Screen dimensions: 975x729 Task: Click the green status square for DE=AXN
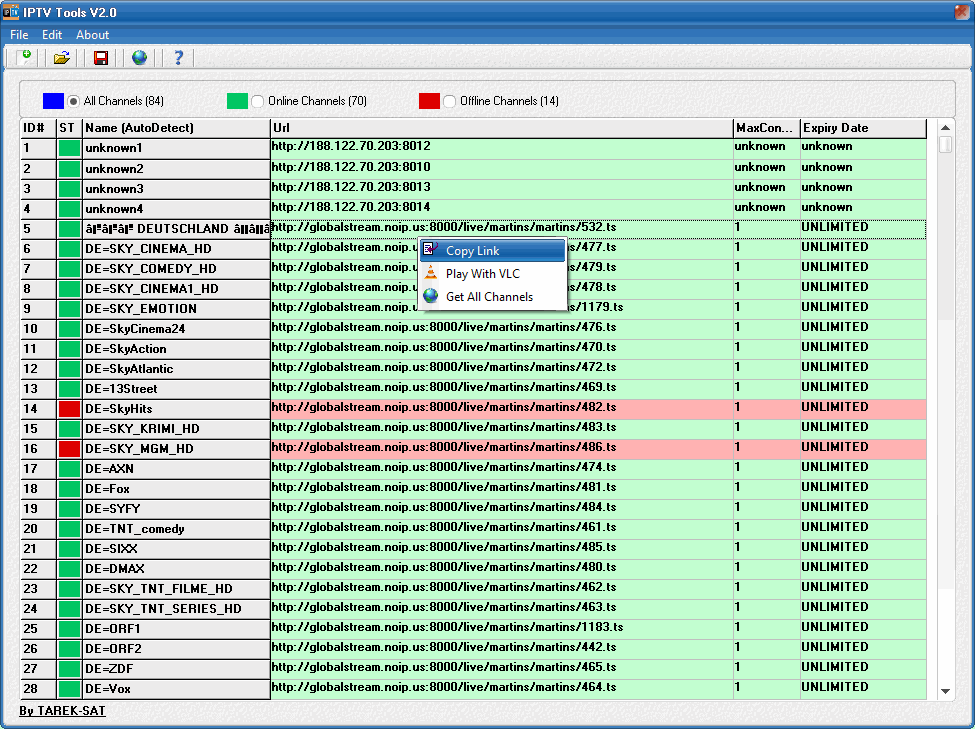pos(69,468)
